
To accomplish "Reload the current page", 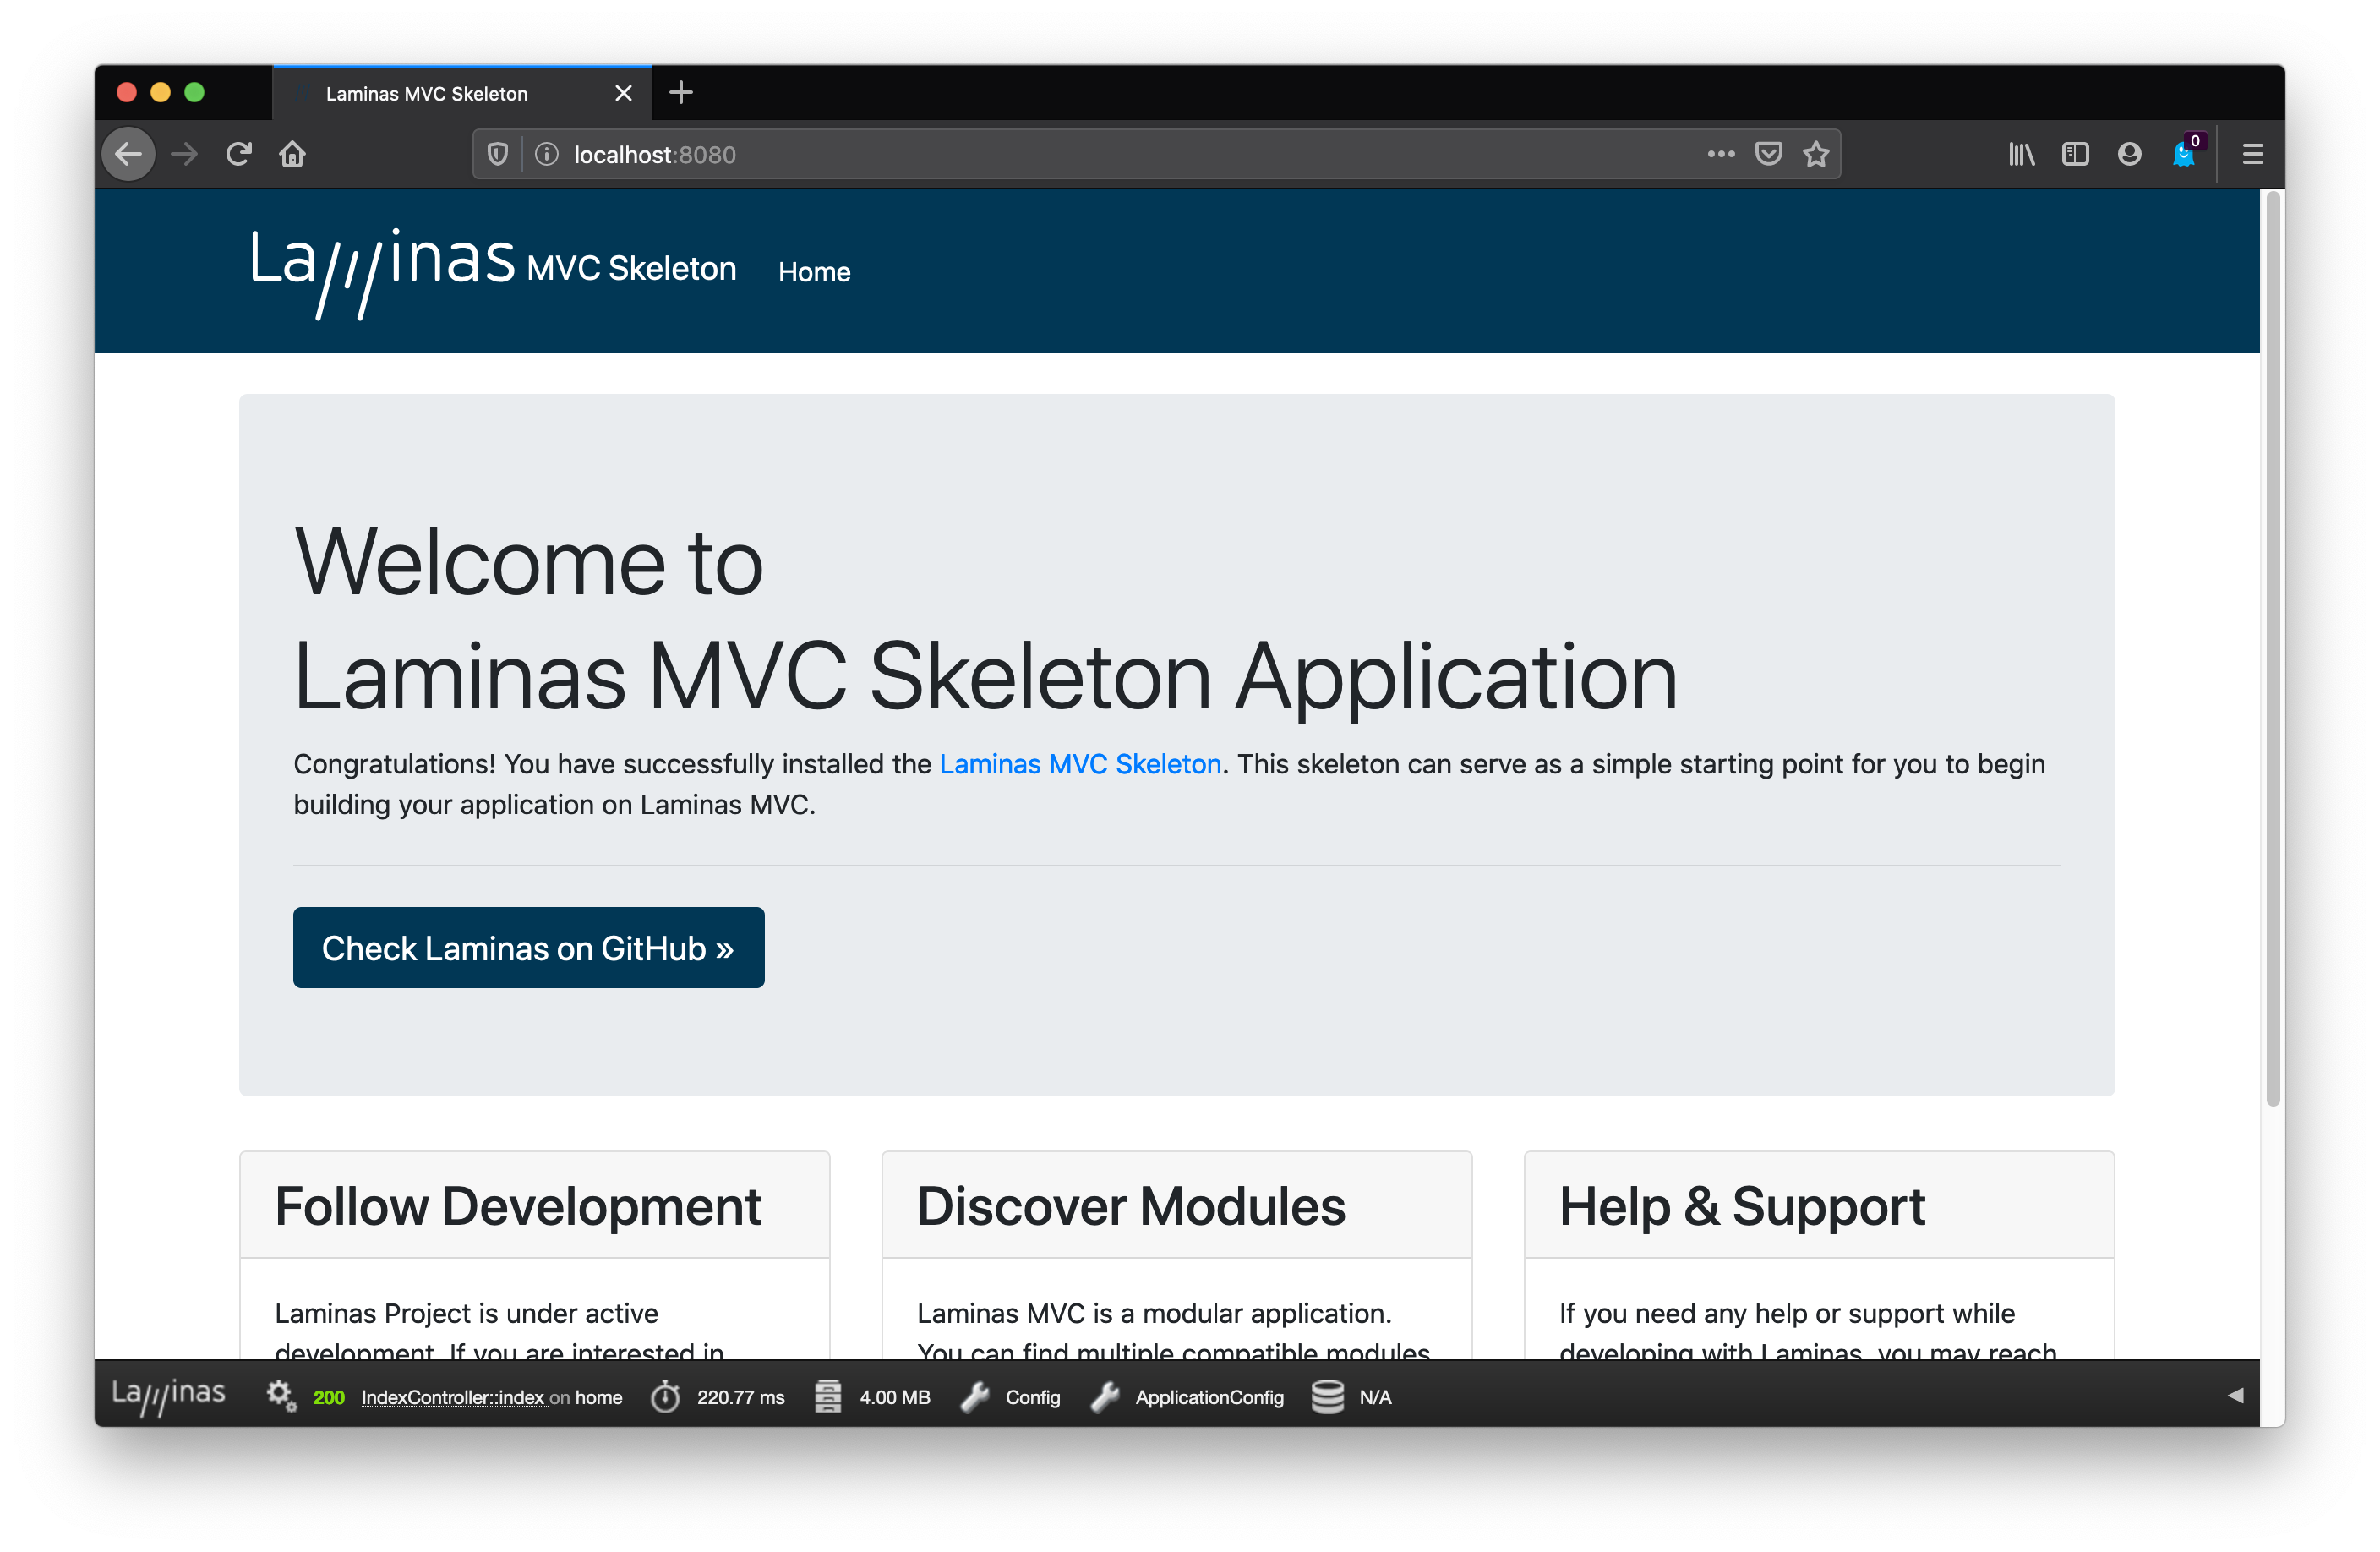I will [238, 154].
